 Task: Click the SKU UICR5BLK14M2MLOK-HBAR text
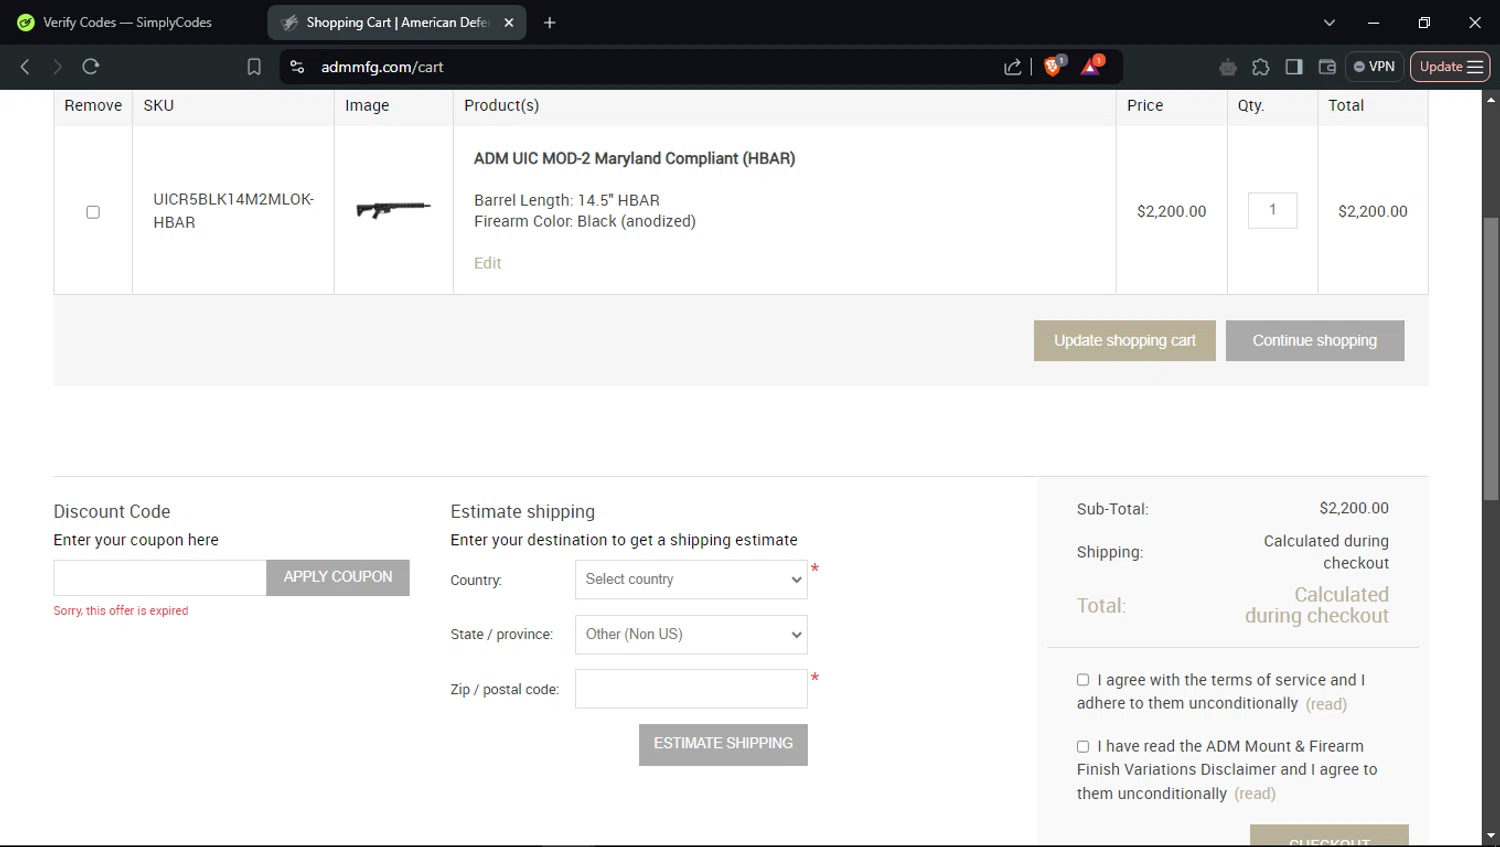pos(233,211)
